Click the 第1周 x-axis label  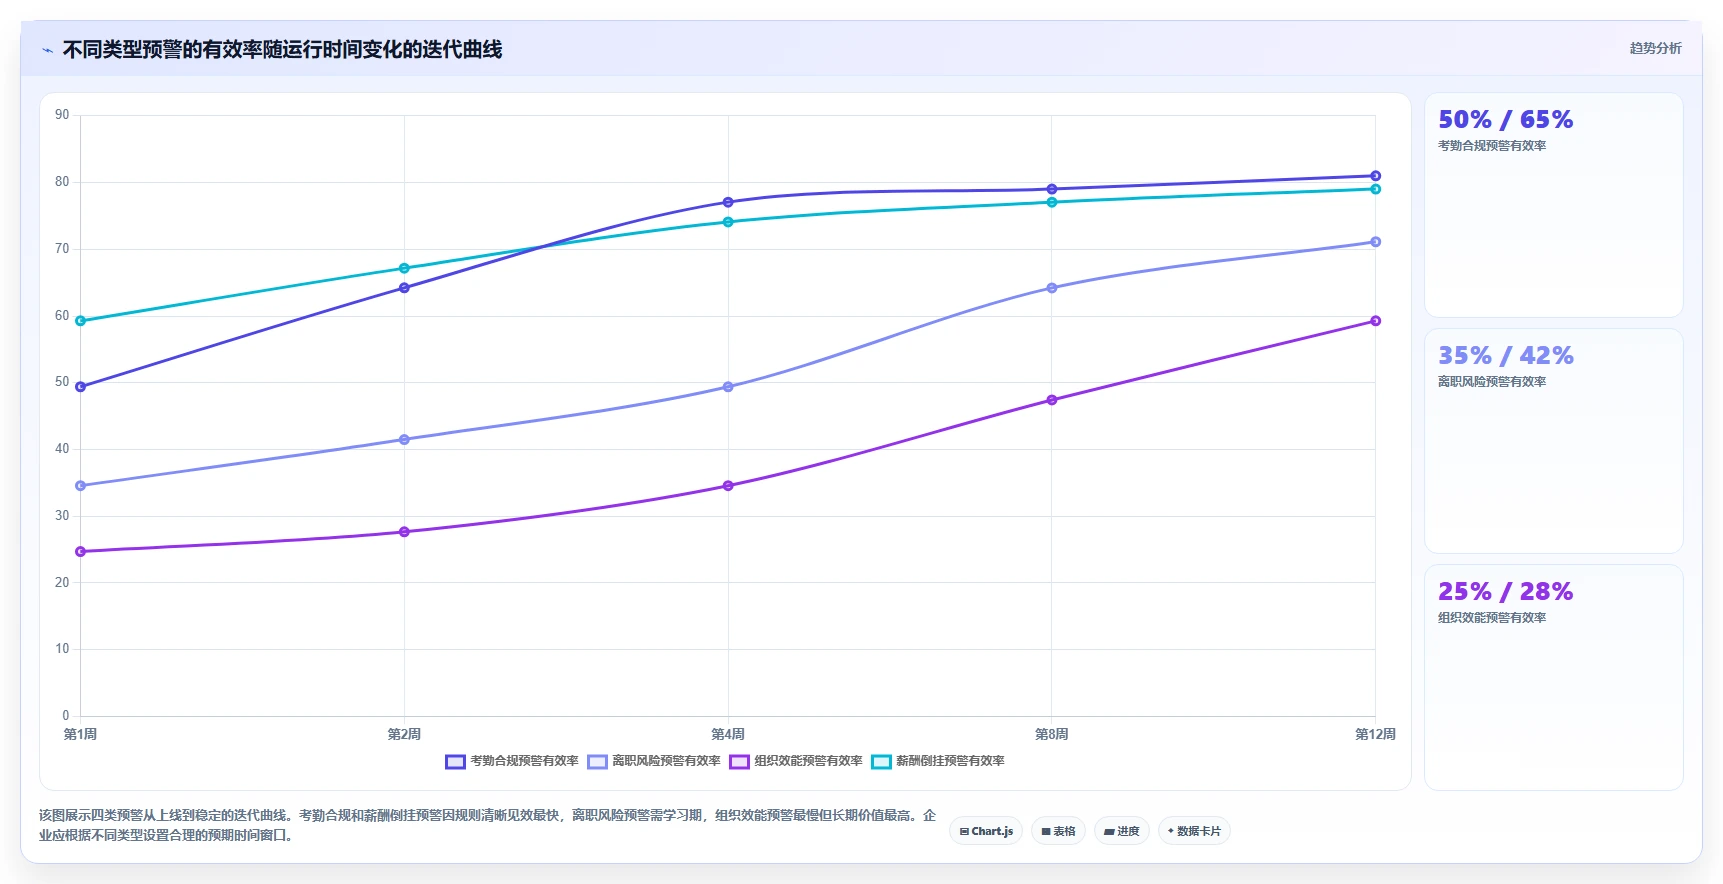[81, 734]
